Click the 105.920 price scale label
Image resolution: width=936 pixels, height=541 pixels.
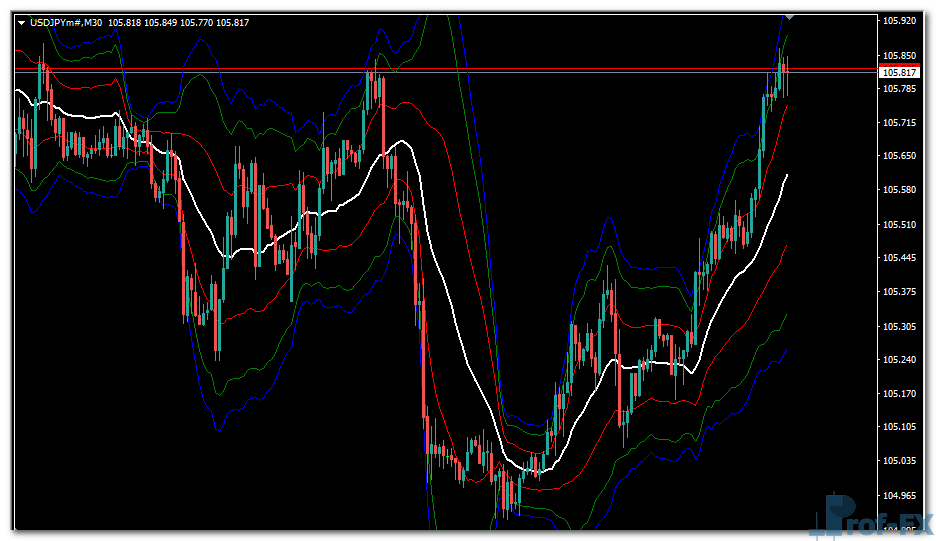coord(900,21)
